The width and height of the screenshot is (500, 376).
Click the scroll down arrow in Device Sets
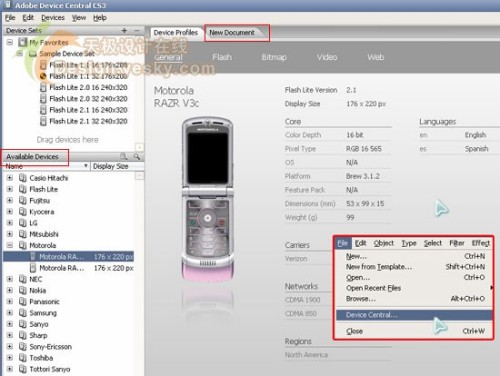[x=140, y=147]
